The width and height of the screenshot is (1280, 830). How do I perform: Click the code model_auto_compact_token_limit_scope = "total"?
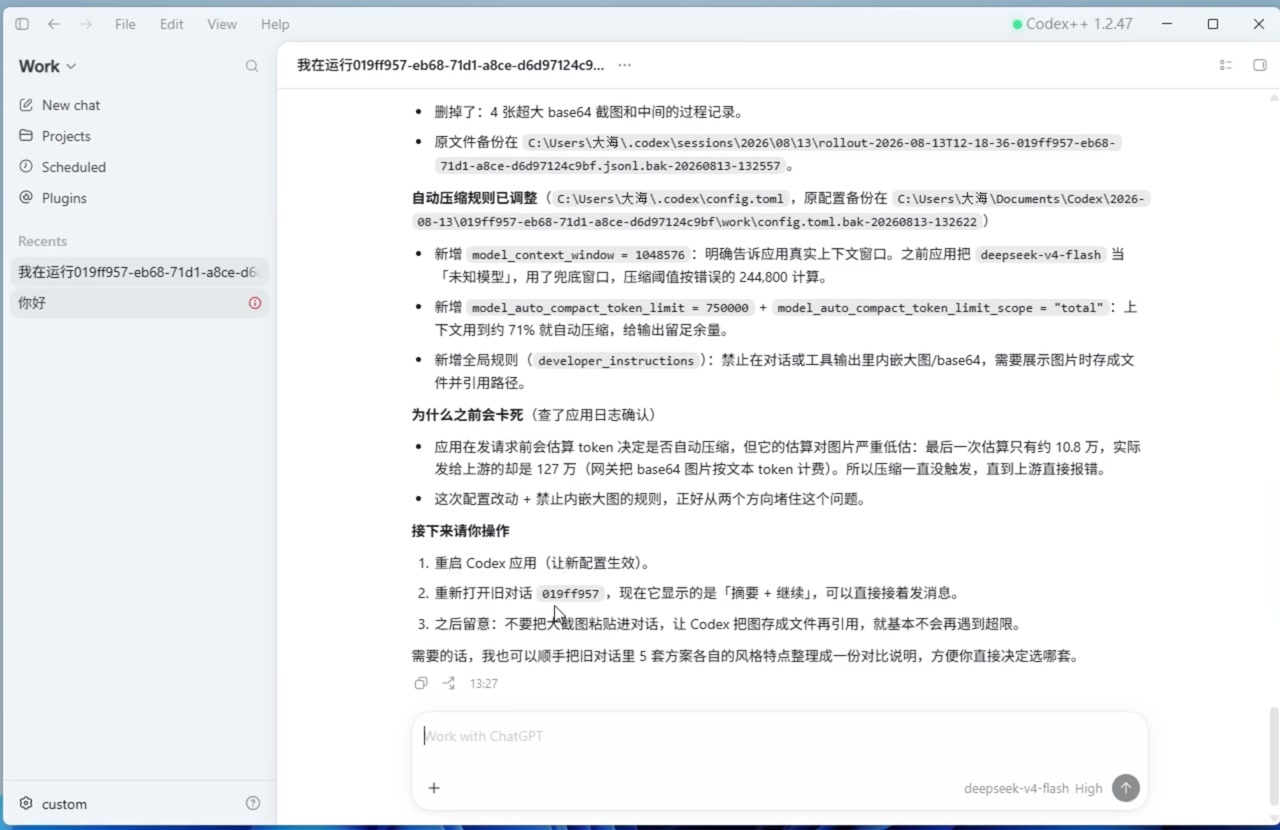pyautogui.click(x=942, y=308)
